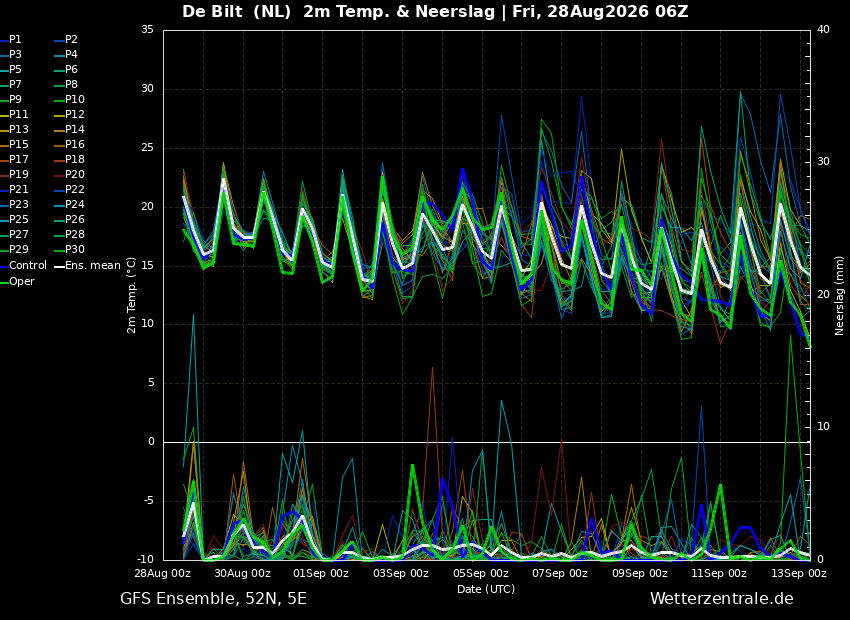The width and height of the screenshot is (850, 620).
Task: Click the Date (UTC) axis title
Action: 486,589
